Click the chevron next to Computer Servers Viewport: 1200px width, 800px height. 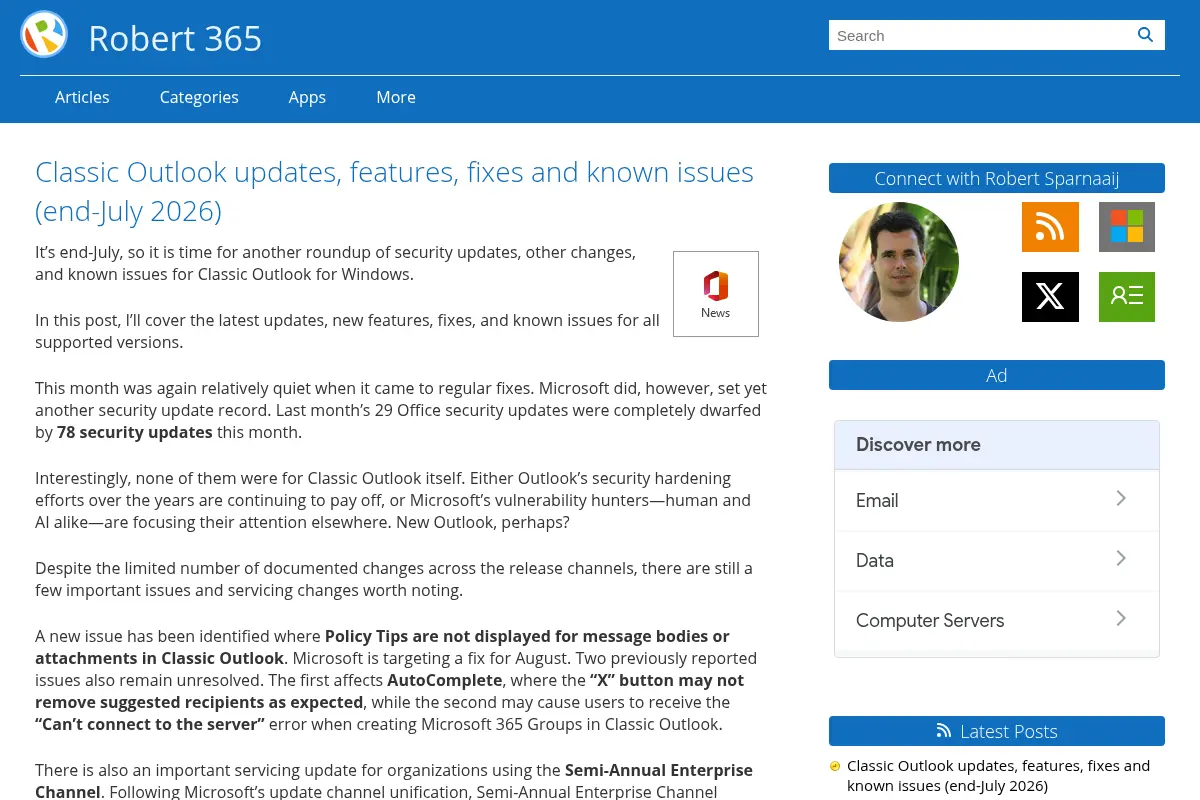[1121, 618]
